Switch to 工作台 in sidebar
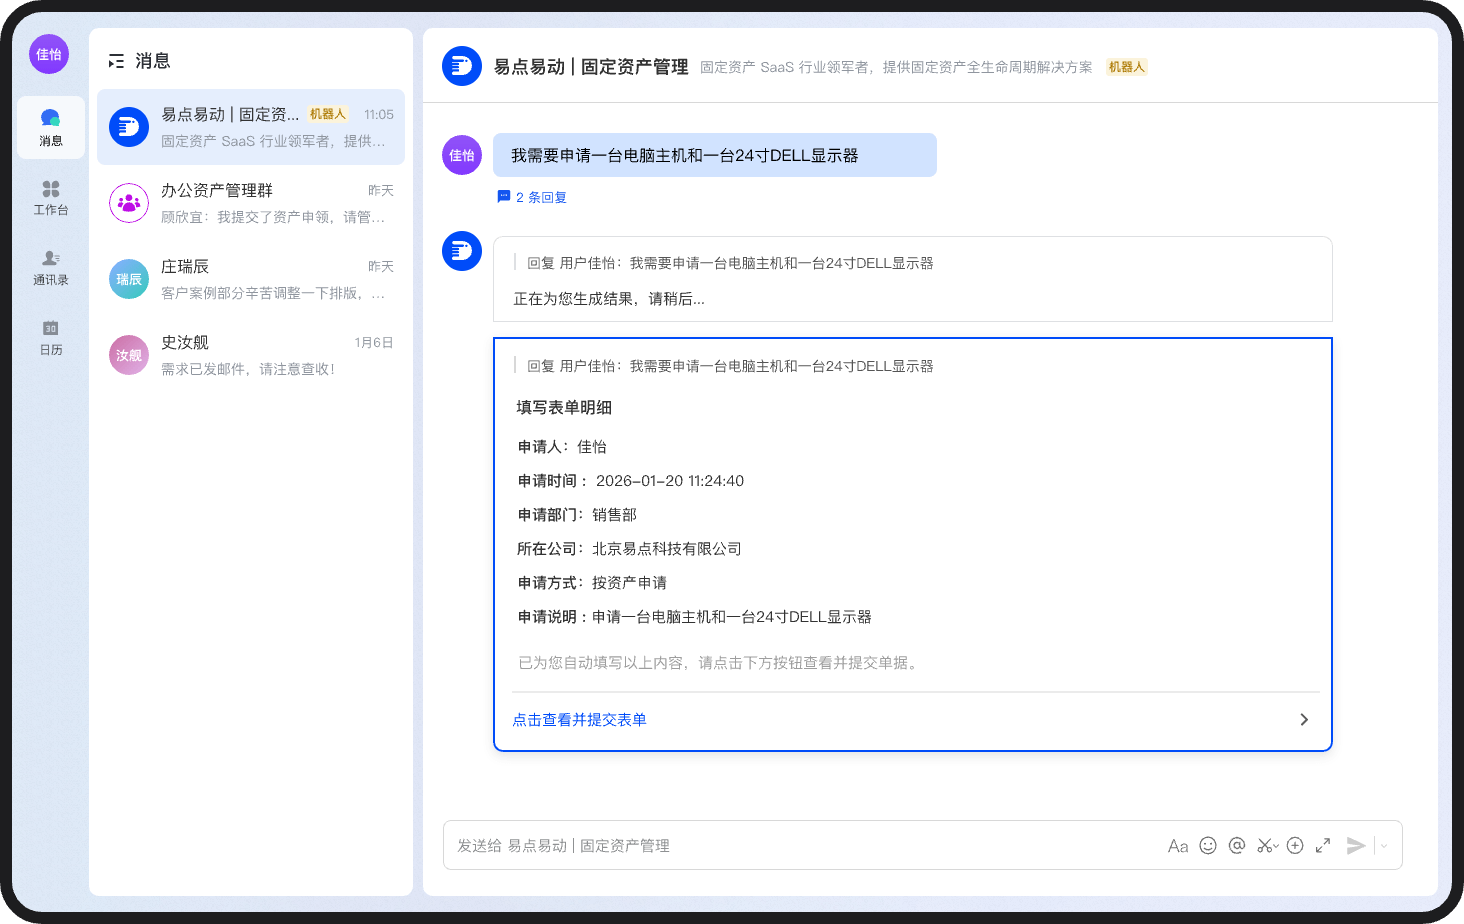Image resolution: width=1464 pixels, height=924 pixels. (x=51, y=198)
